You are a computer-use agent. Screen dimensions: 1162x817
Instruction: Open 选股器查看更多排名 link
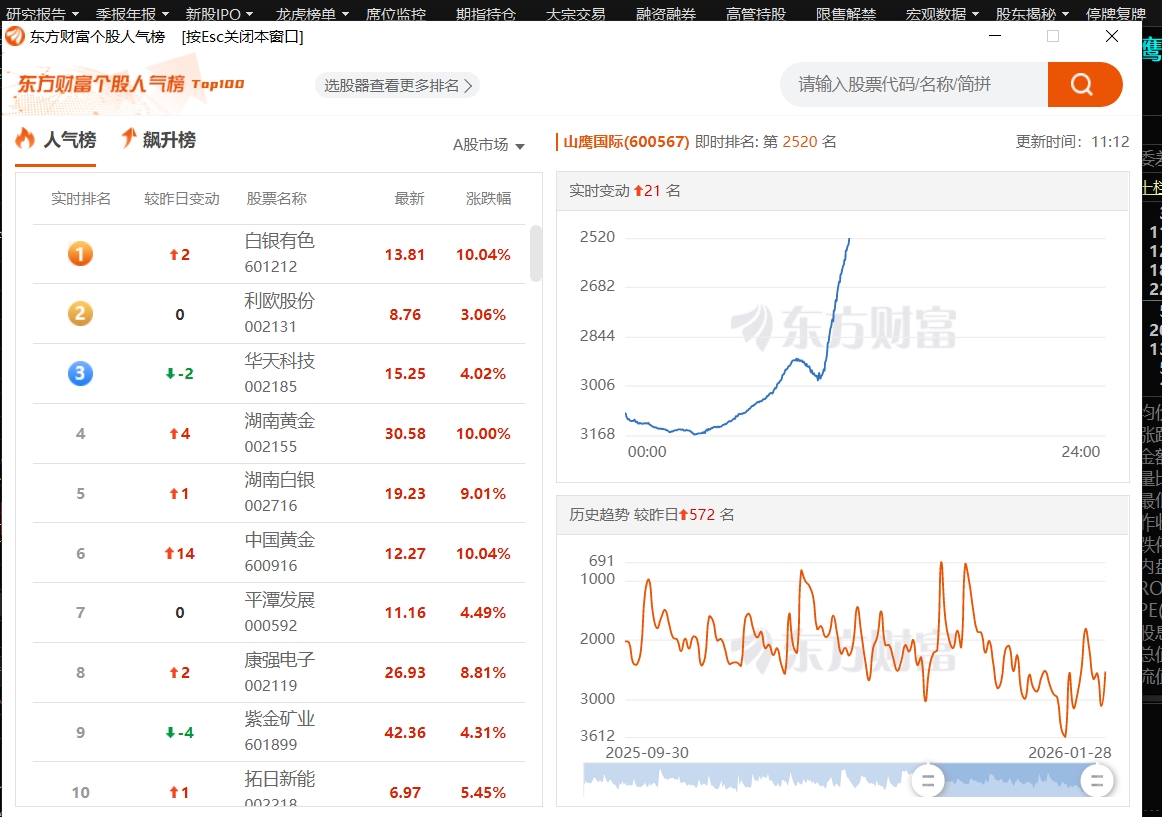[397, 85]
